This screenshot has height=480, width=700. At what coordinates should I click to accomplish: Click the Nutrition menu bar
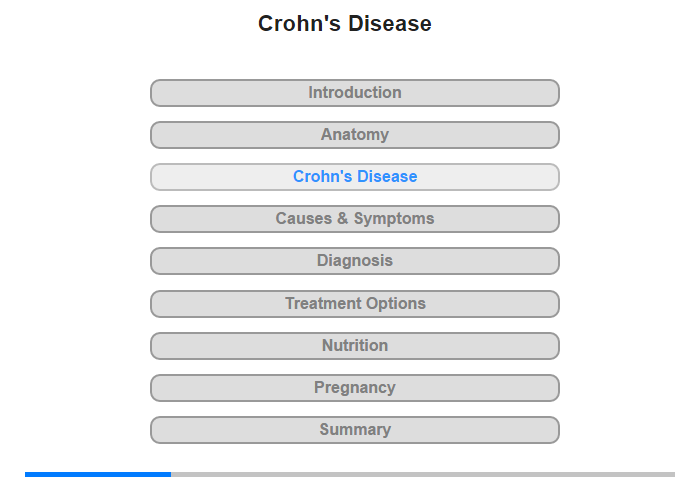355,346
